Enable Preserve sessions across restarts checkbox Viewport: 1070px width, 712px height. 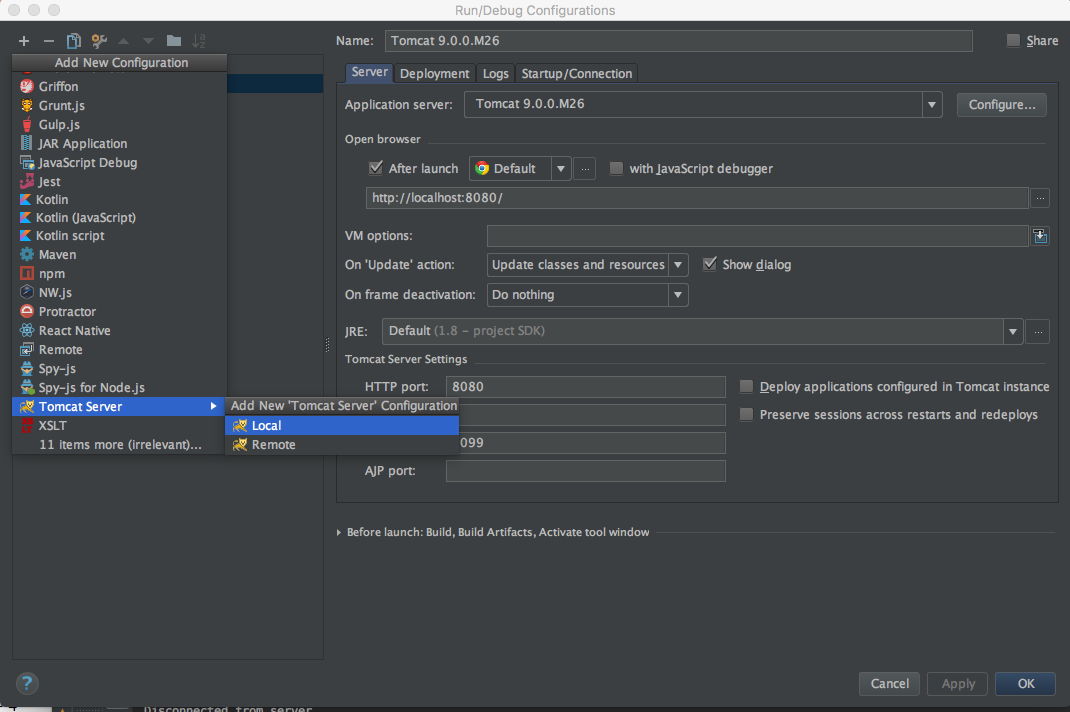747,414
